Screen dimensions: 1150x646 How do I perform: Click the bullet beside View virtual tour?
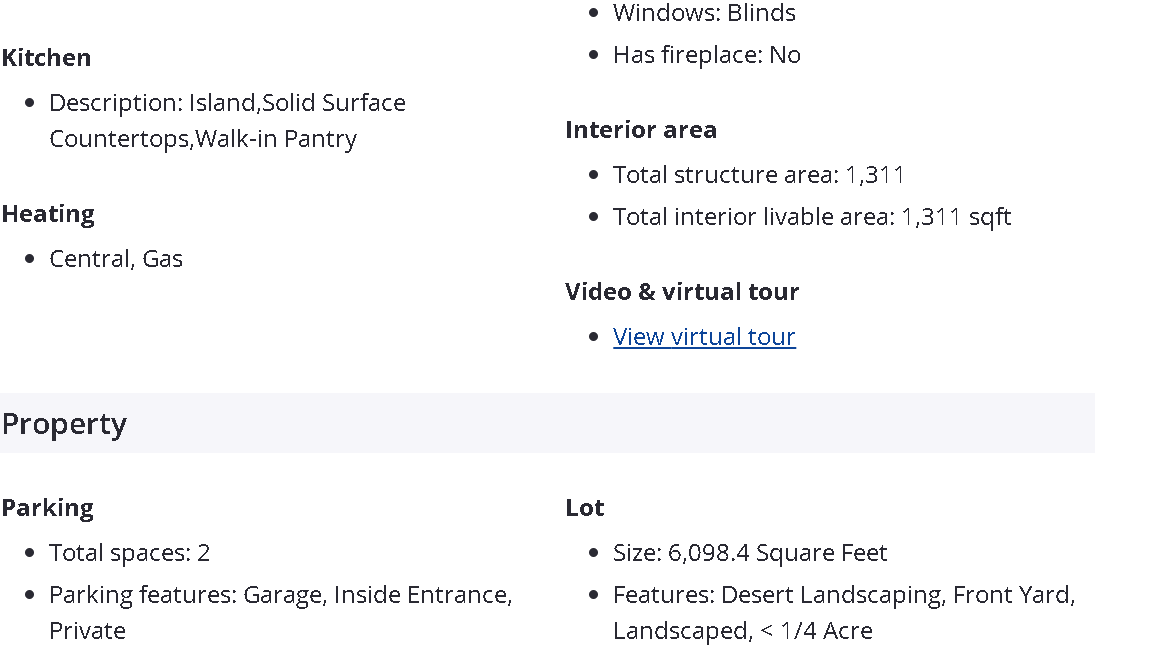(x=594, y=337)
